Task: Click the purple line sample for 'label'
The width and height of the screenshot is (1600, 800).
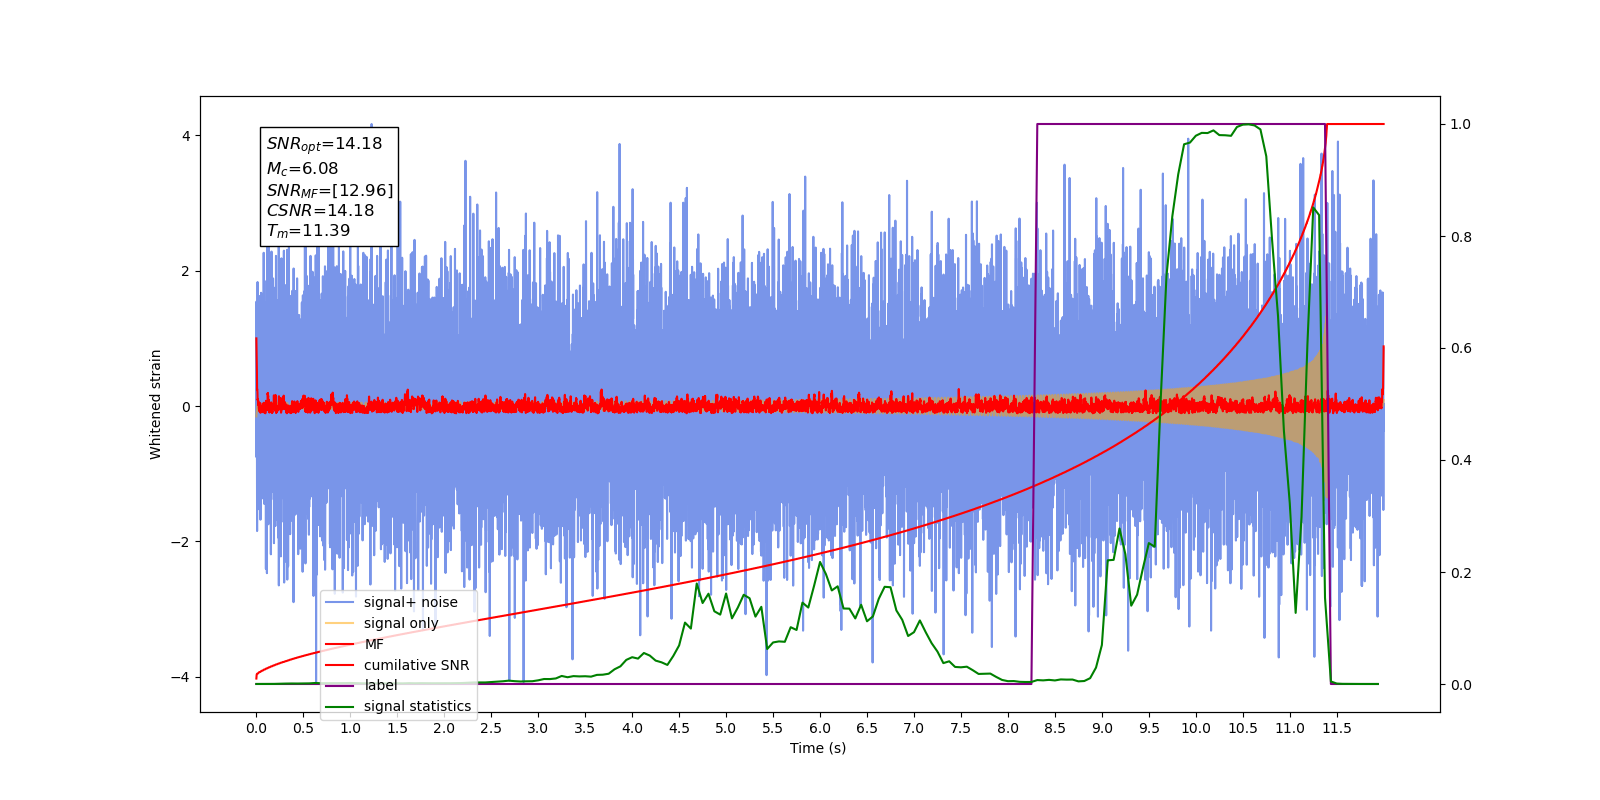Action: pos(340,685)
